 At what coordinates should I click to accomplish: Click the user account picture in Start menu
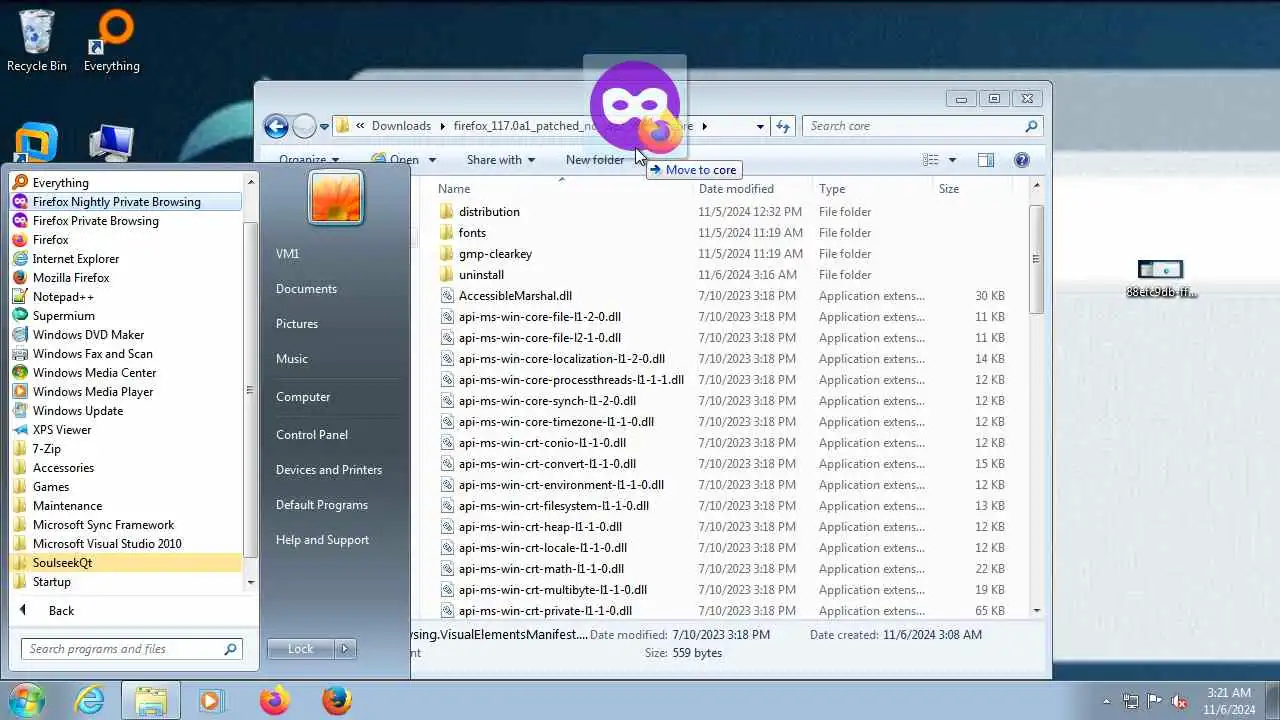(336, 196)
